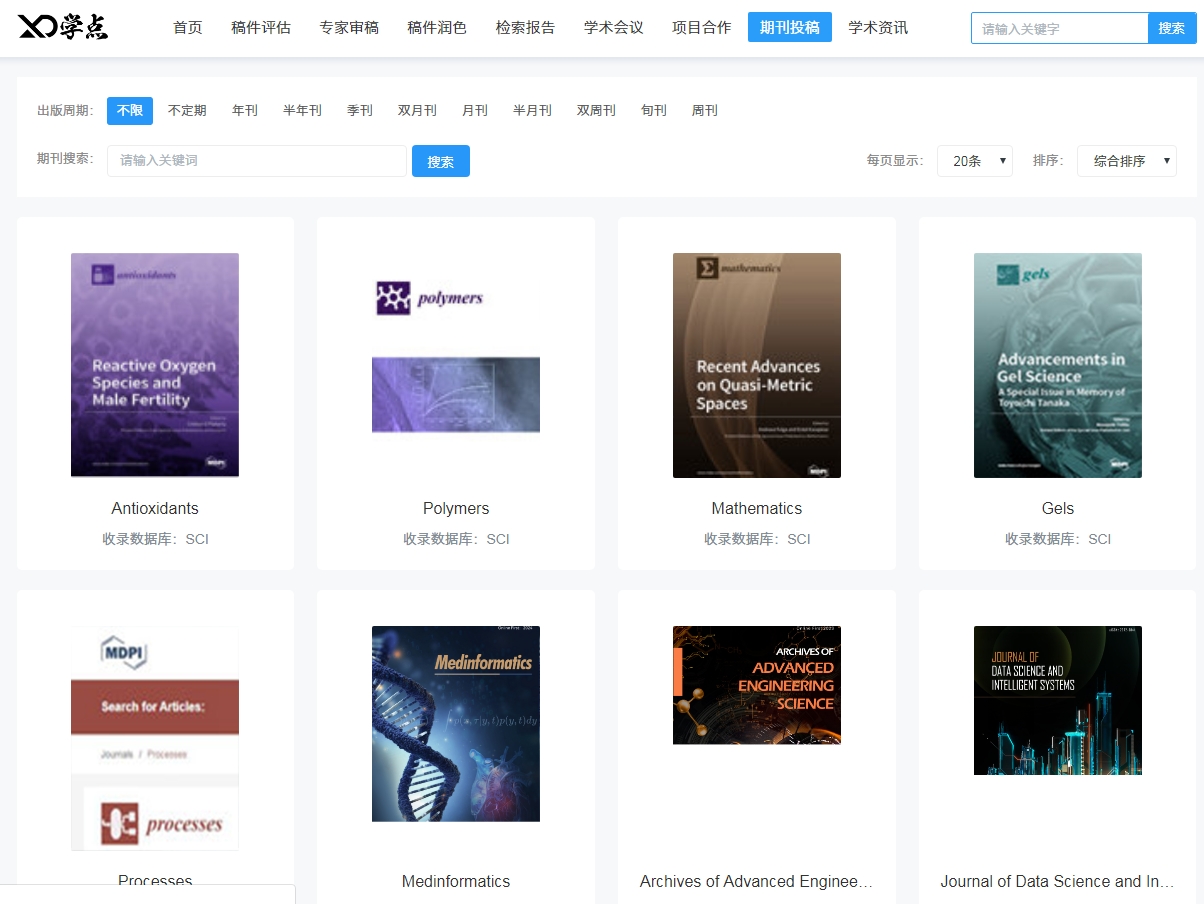Open the 学术资讯 page
This screenshot has width=1204, height=904.
[878, 28]
